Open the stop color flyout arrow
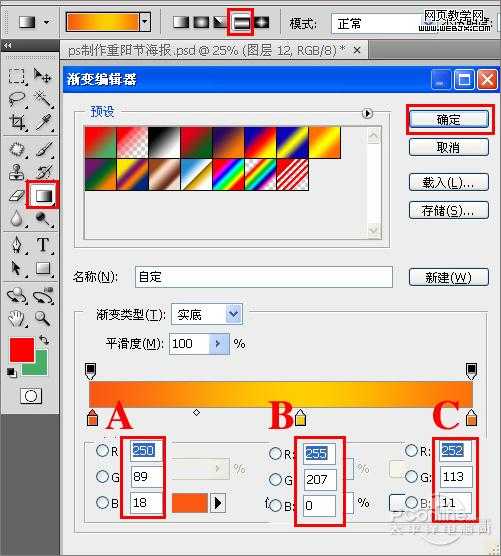501x556 pixels. pos(218,503)
